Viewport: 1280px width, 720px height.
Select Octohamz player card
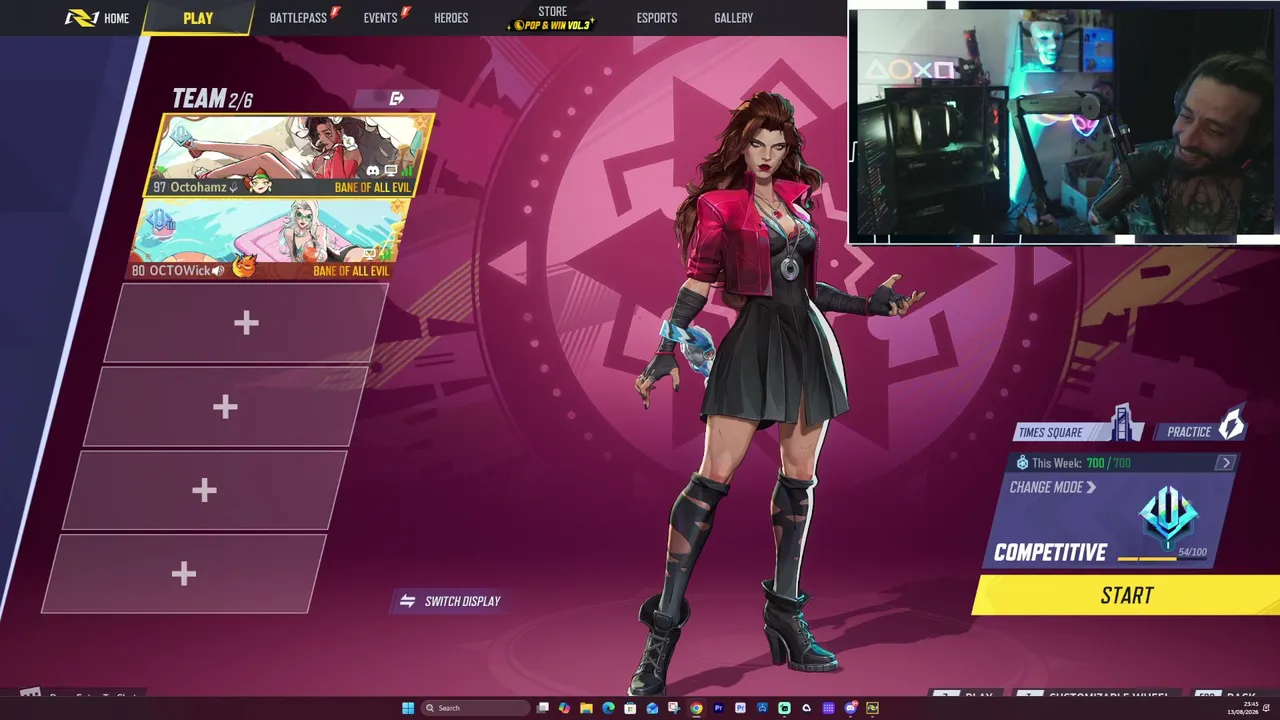(291, 156)
